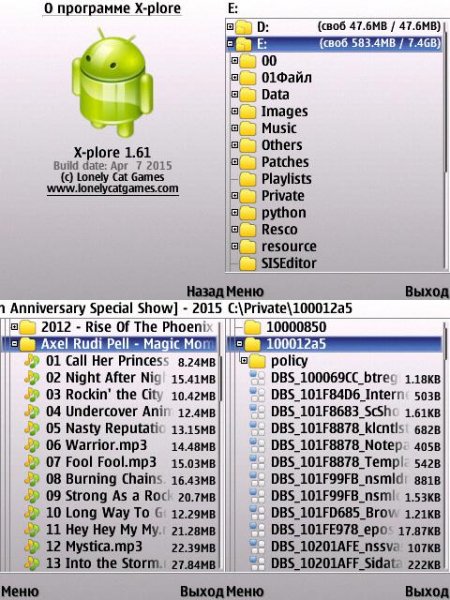The image size is (450, 600).
Task: Expand the resource folder
Action: (x=235, y=246)
